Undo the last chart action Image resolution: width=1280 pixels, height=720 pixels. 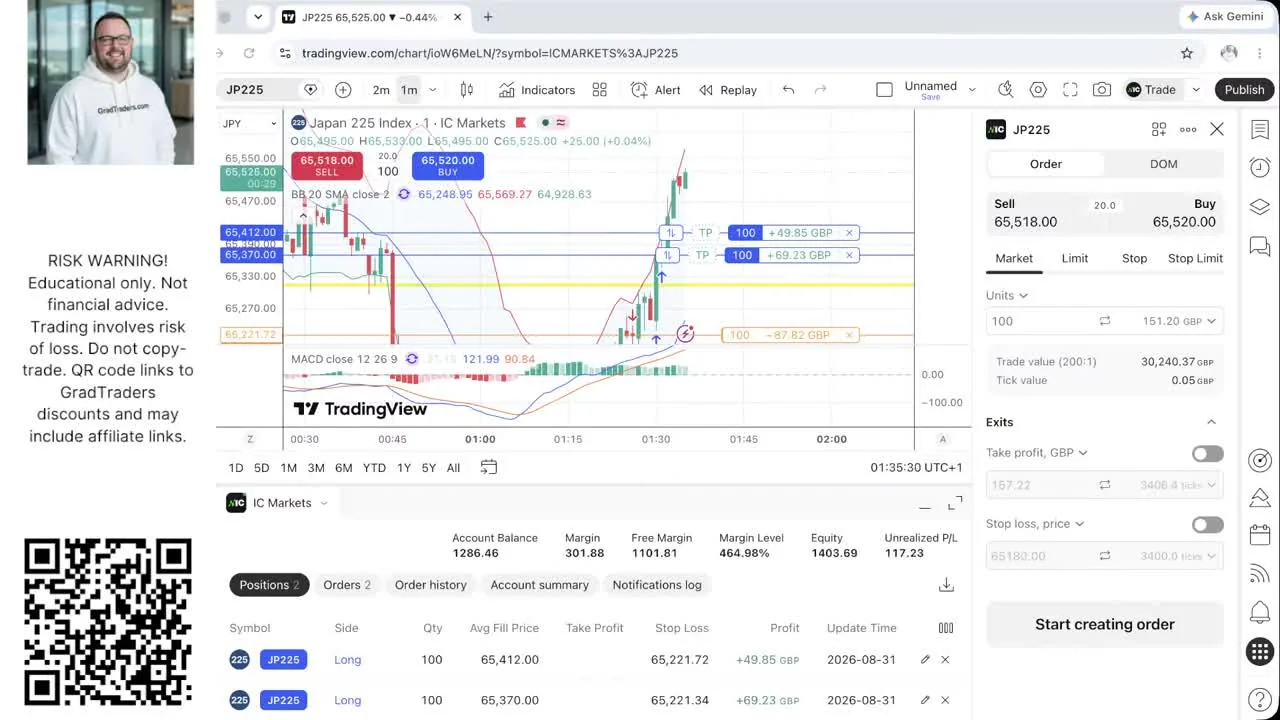(788, 90)
